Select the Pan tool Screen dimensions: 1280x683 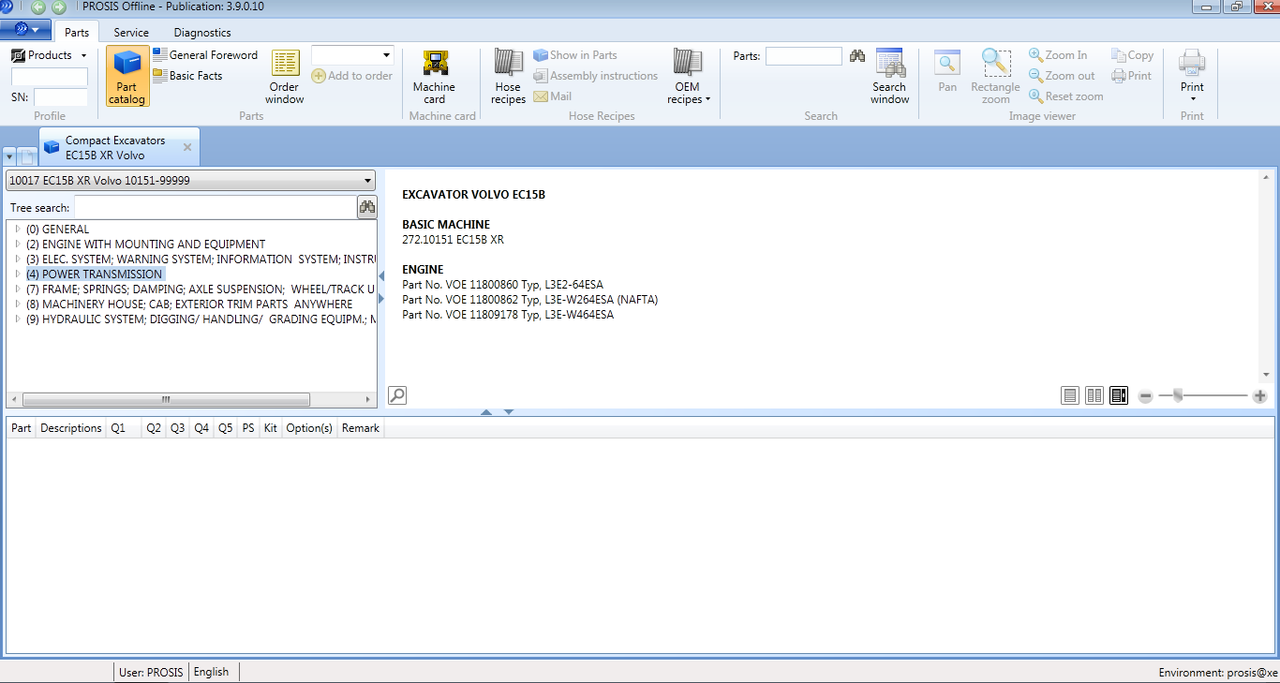947,72
